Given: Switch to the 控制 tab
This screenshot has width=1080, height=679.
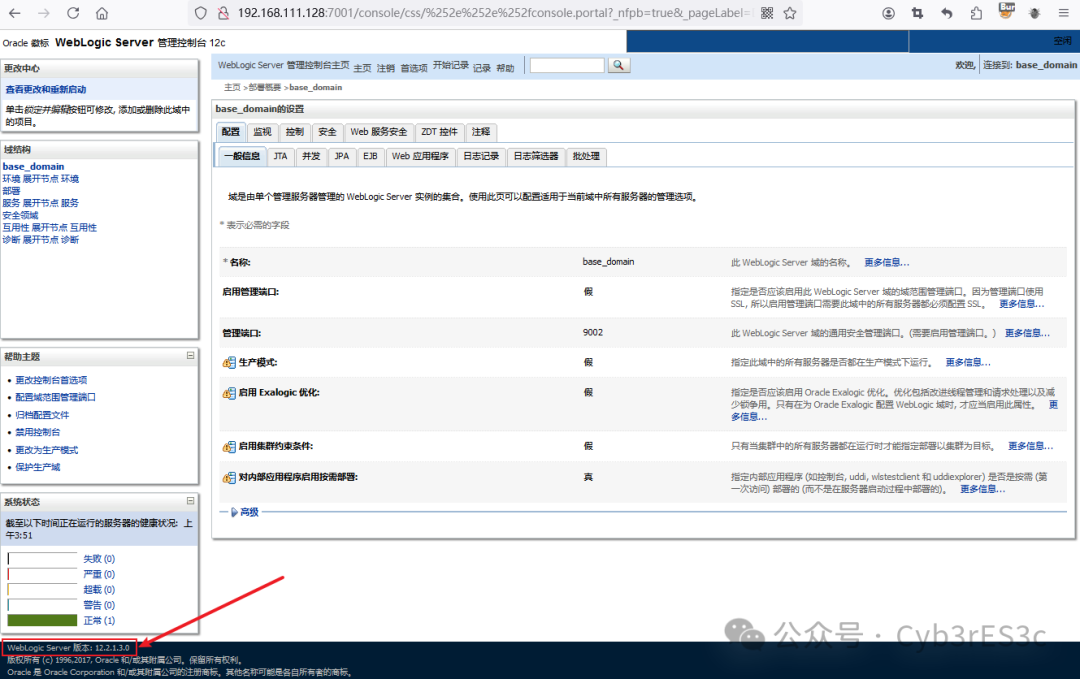Looking at the screenshot, I should point(295,132).
